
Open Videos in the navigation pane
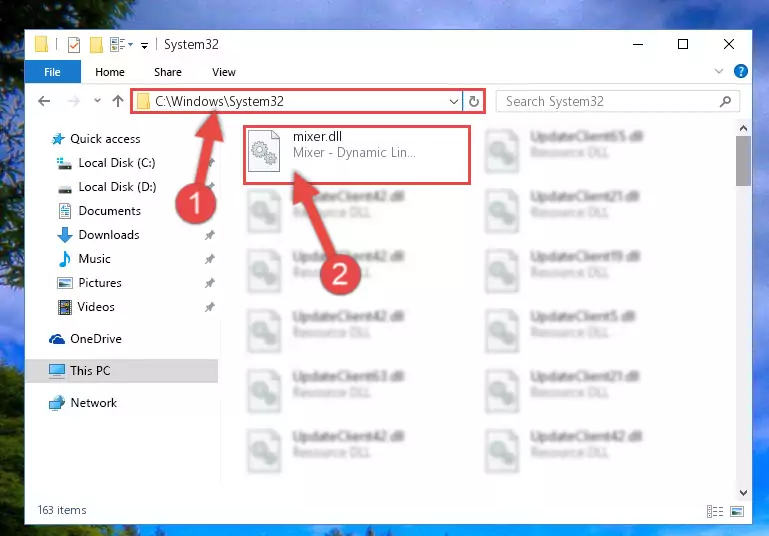96,307
